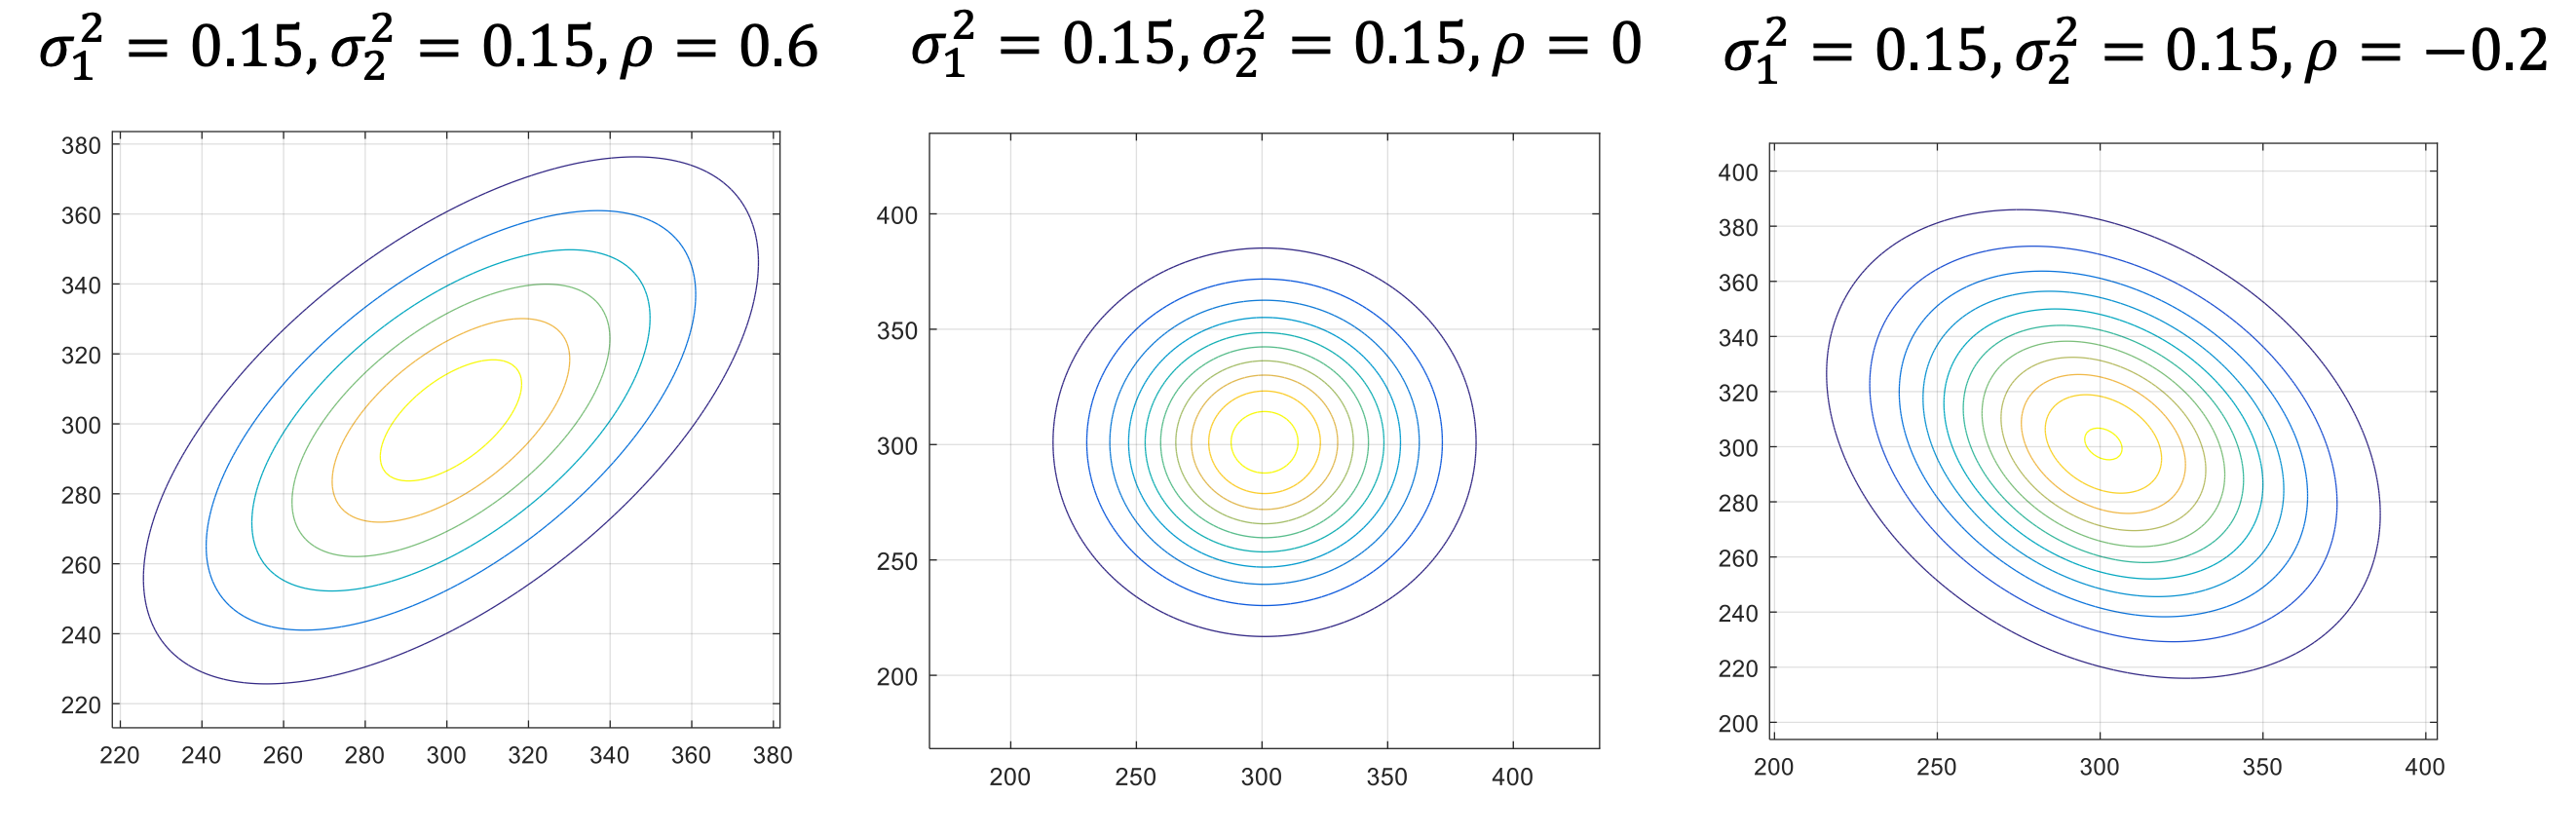Select x-axis tick label 400 in middle plot
The image size is (2576, 835).
[1512, 777]
